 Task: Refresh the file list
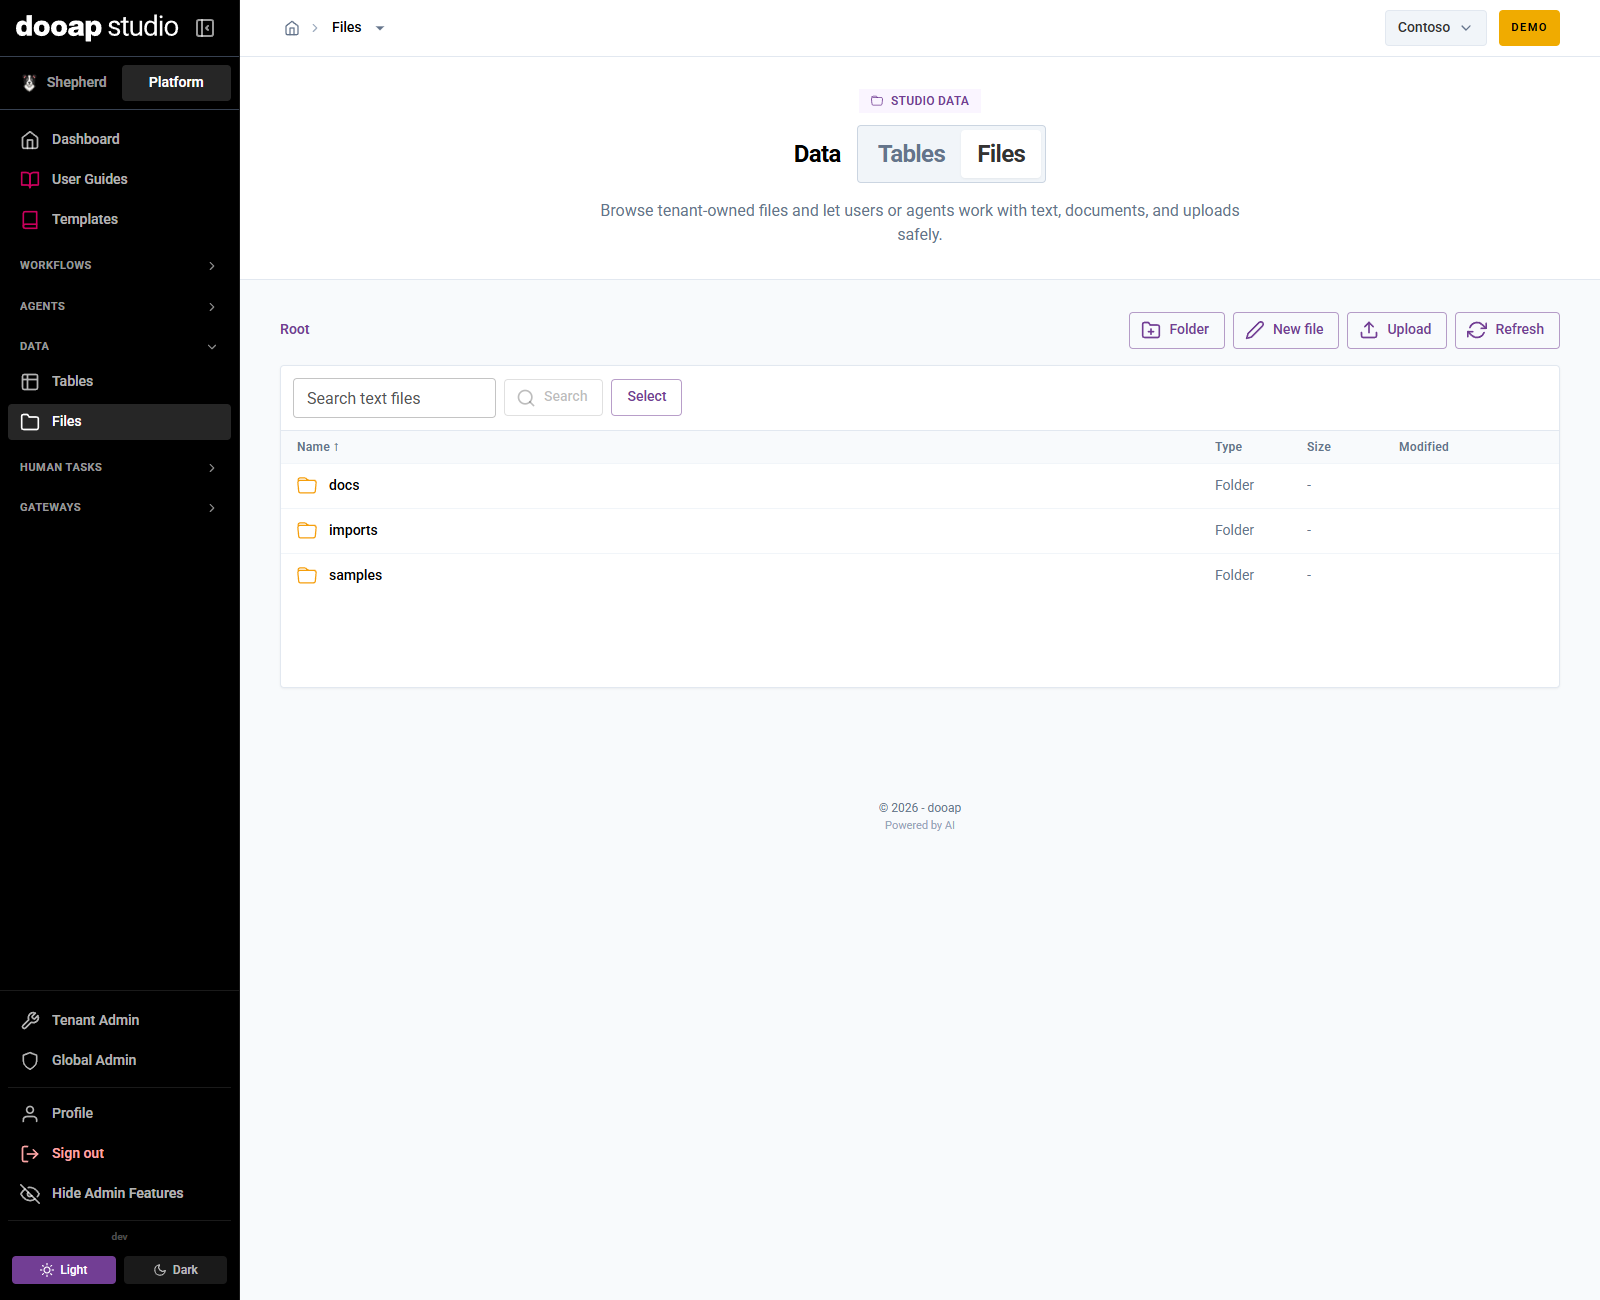[1507, 330]
